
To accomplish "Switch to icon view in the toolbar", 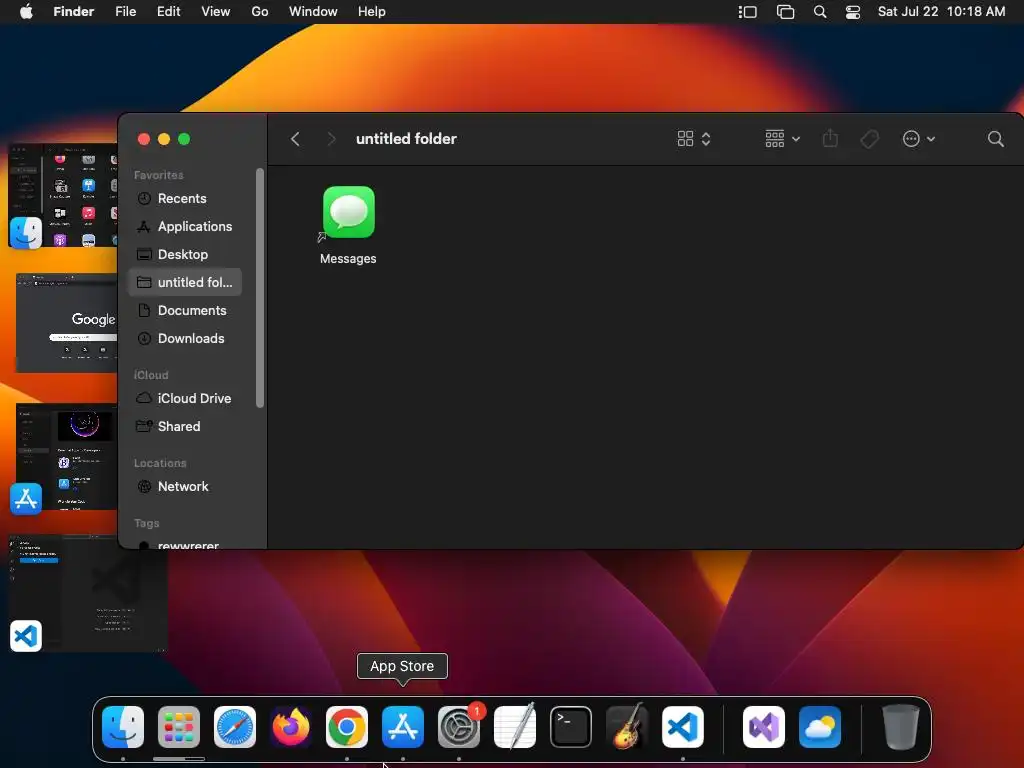I will pos(694,138).
